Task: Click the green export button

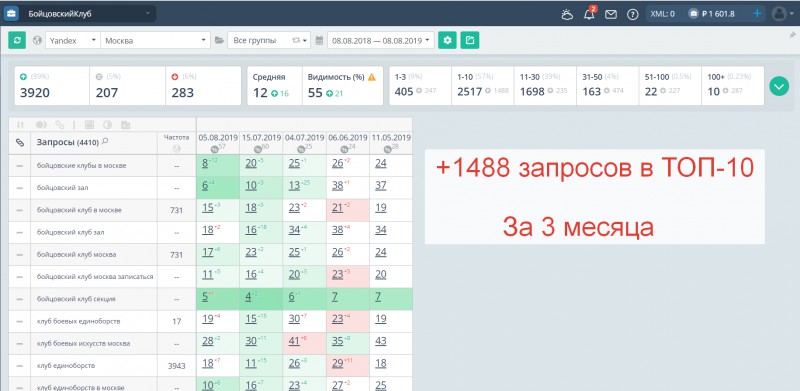Action: tap(470, 40)
